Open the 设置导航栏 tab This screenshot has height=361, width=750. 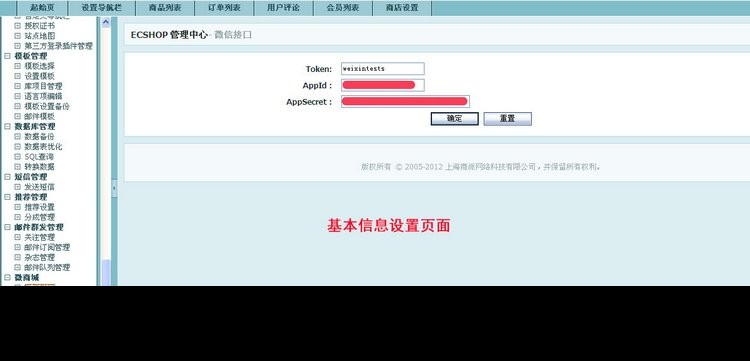tap(102, 8)
